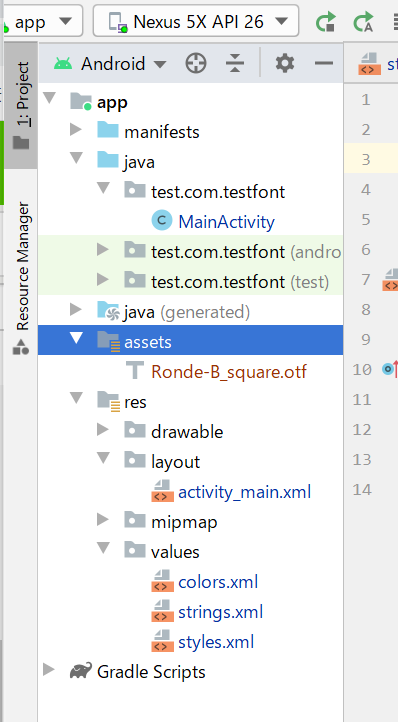Screen dimensions: 398x722
Task: Open the 1: Project tool window tab
Action: coord(21,105)
